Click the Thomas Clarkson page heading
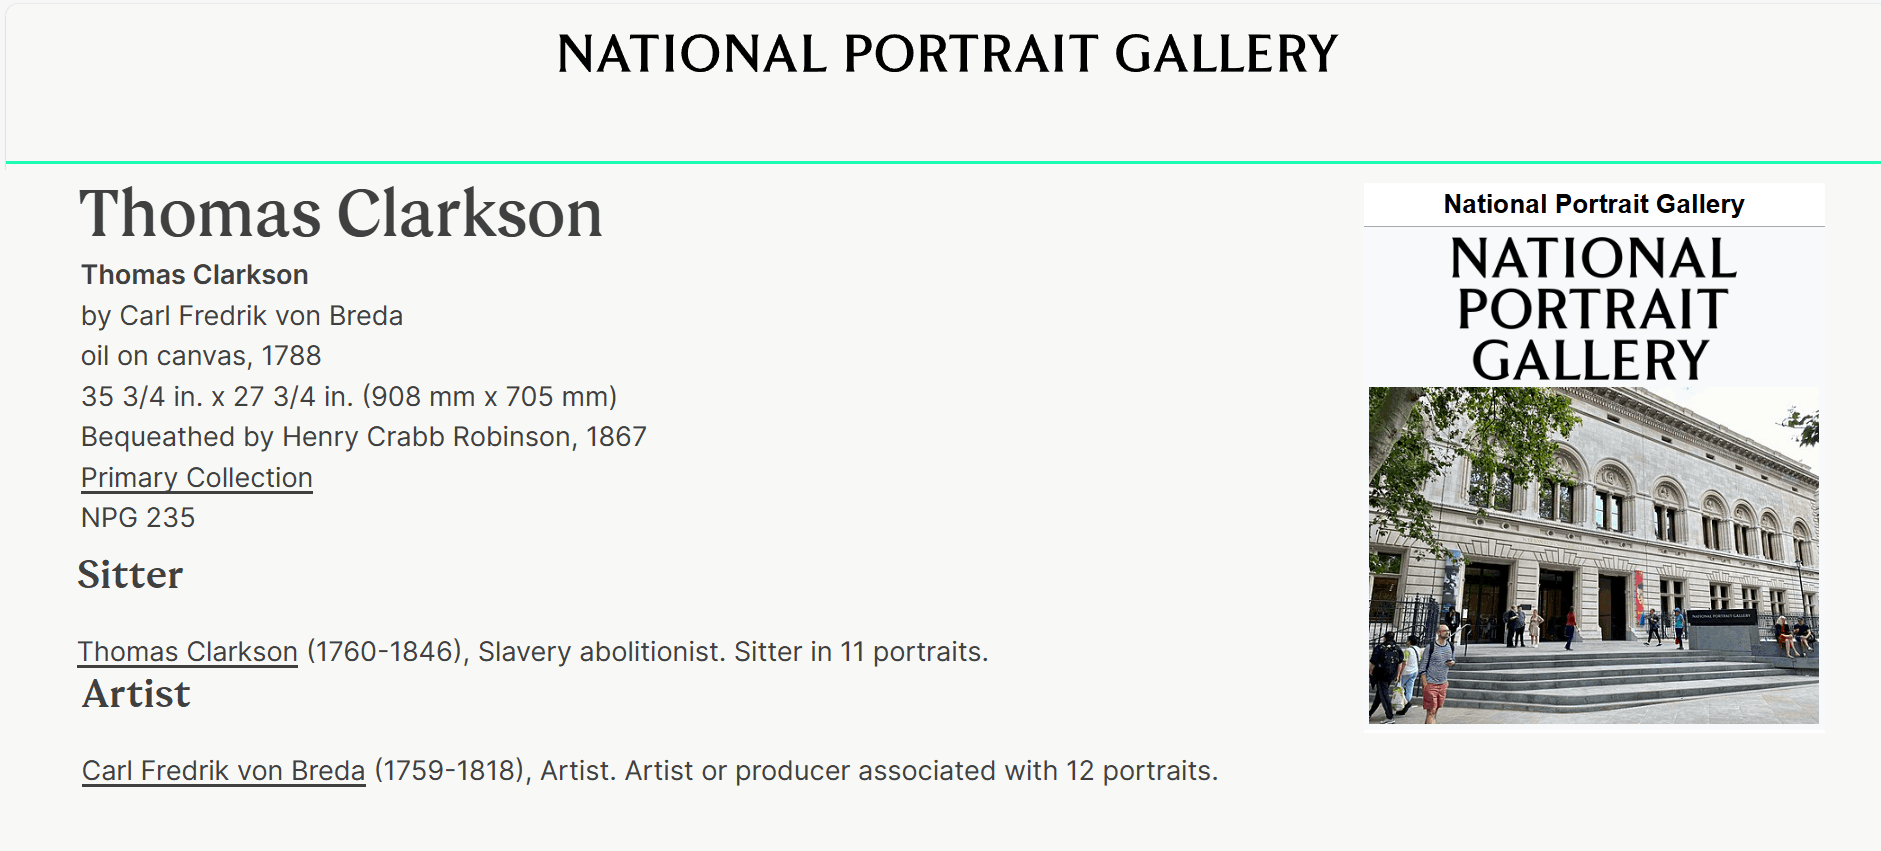The width and height of the screenshot is (1881, 851). 341,213
